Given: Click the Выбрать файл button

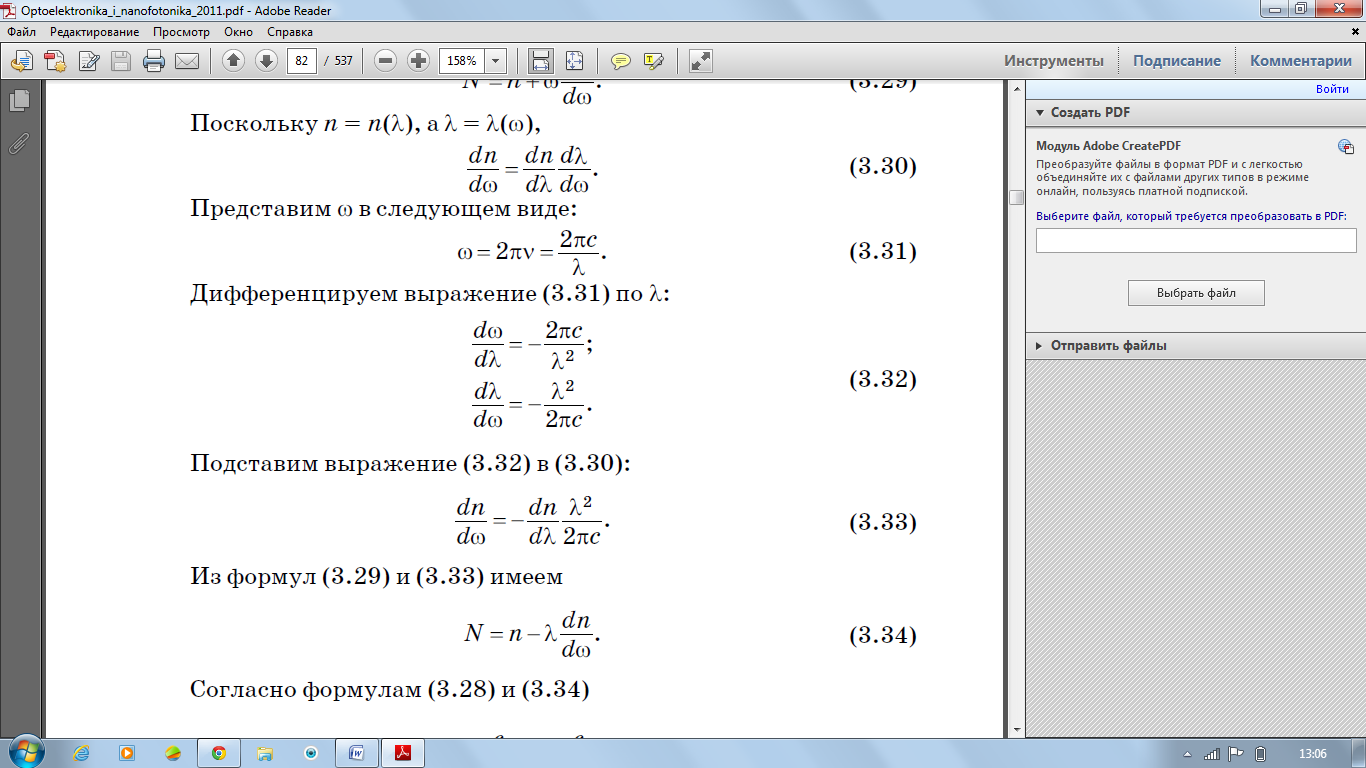Looking at the screenshot, I should point(1196,293).
